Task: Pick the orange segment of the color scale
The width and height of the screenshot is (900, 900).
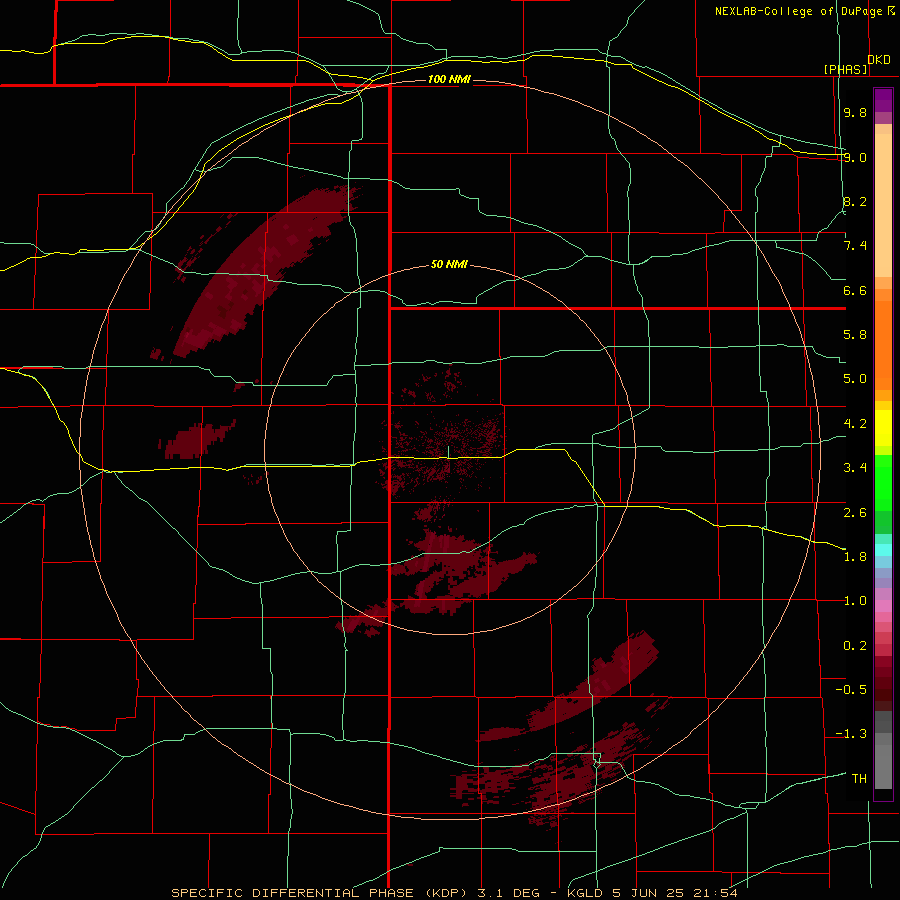Action: tap(883, 346)
